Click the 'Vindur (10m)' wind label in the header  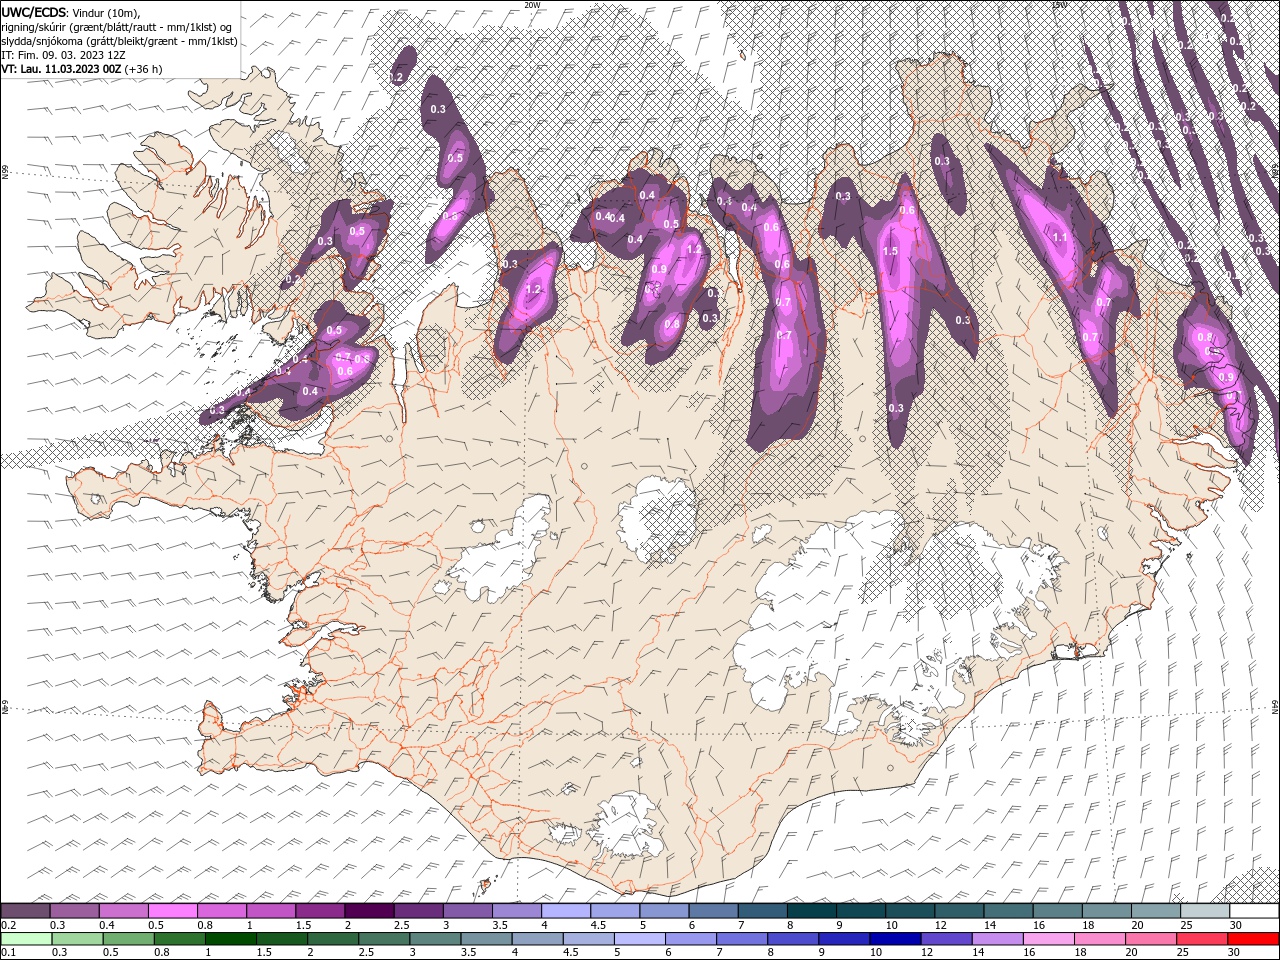coord(107,12)
